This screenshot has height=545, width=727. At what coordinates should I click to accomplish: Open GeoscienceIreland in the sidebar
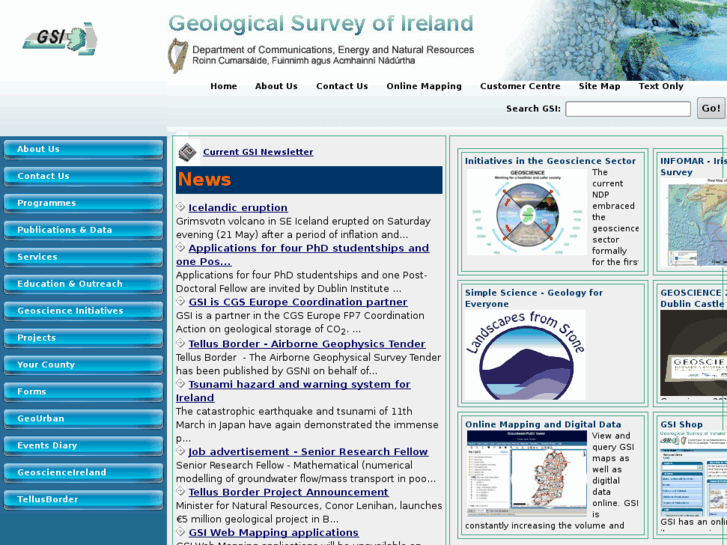click(x=83, y=472)
